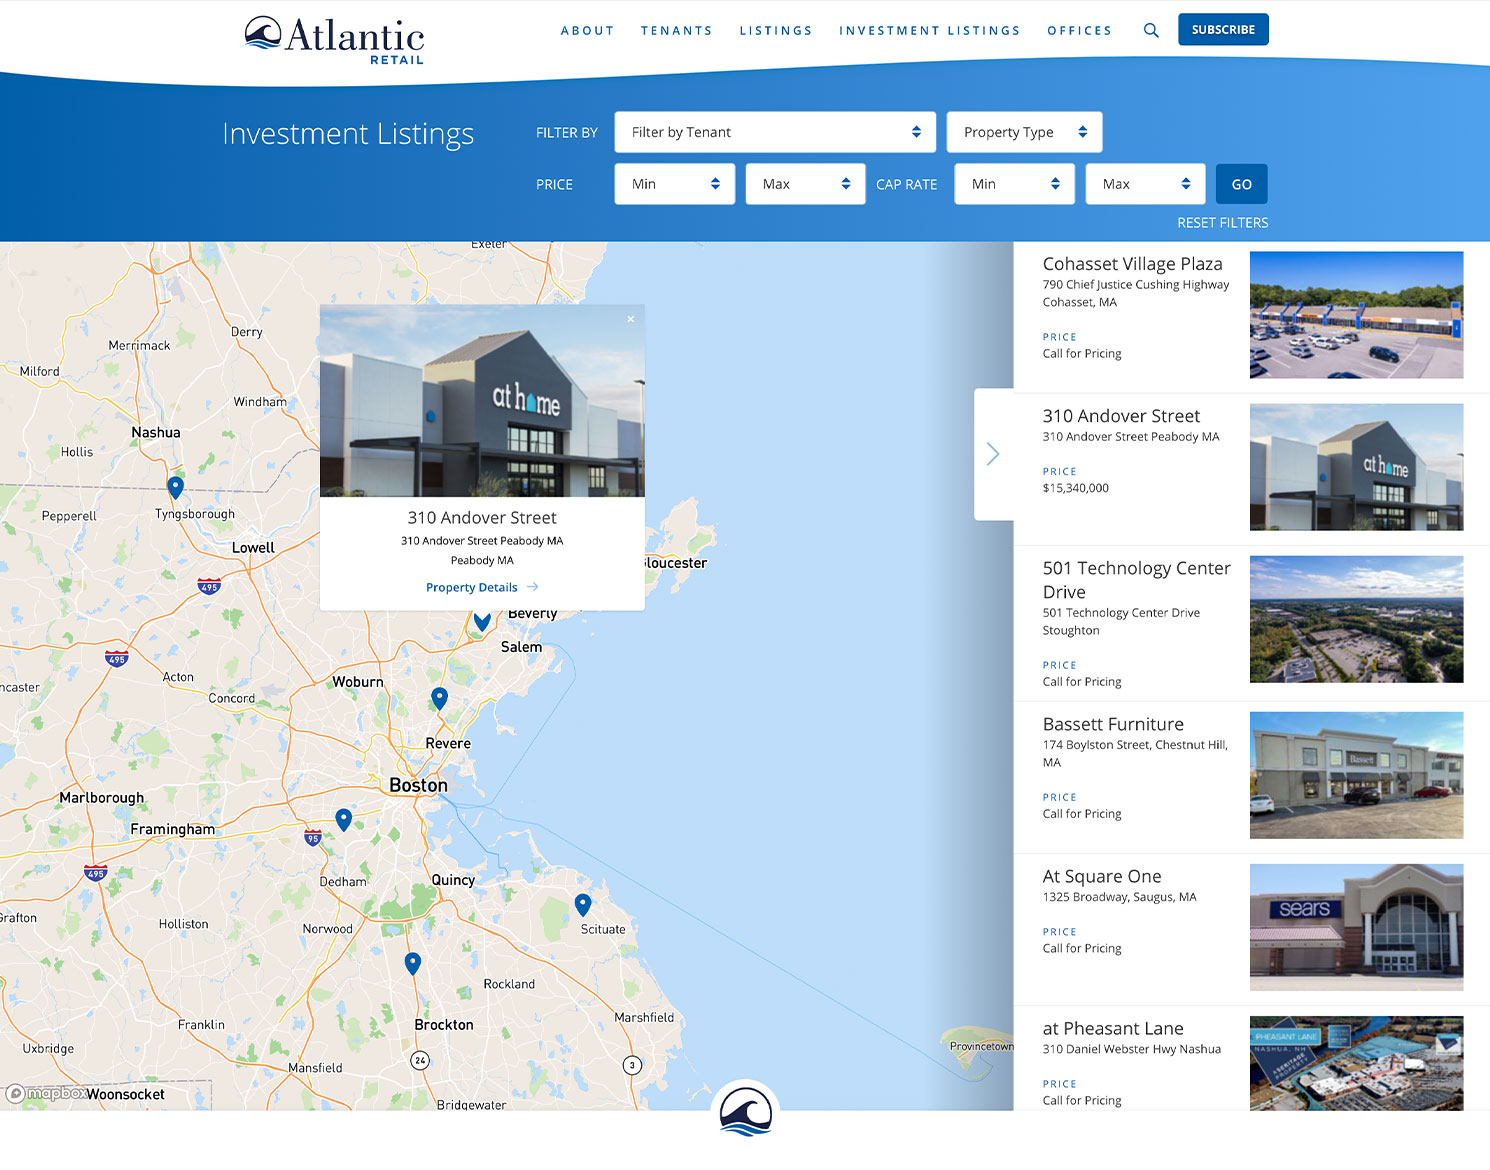Click the map pin near Scituate
This screenshot has height=1170, width=1490.
click(x=583, y=905)
